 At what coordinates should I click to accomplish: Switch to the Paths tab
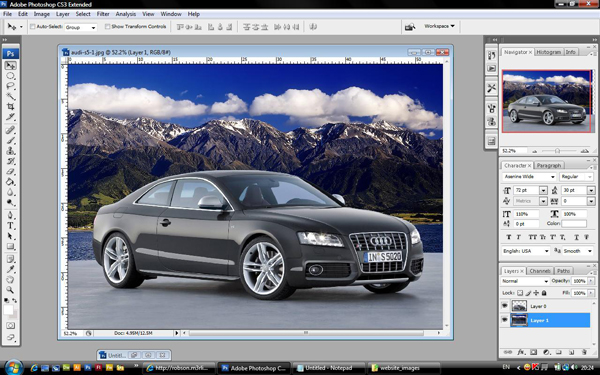pos(563,271)
